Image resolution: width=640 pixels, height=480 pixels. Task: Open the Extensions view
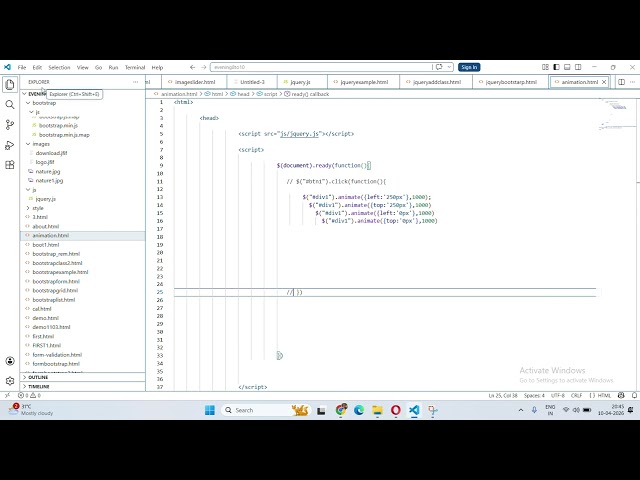pyautogui.click(x=10, y=164)
